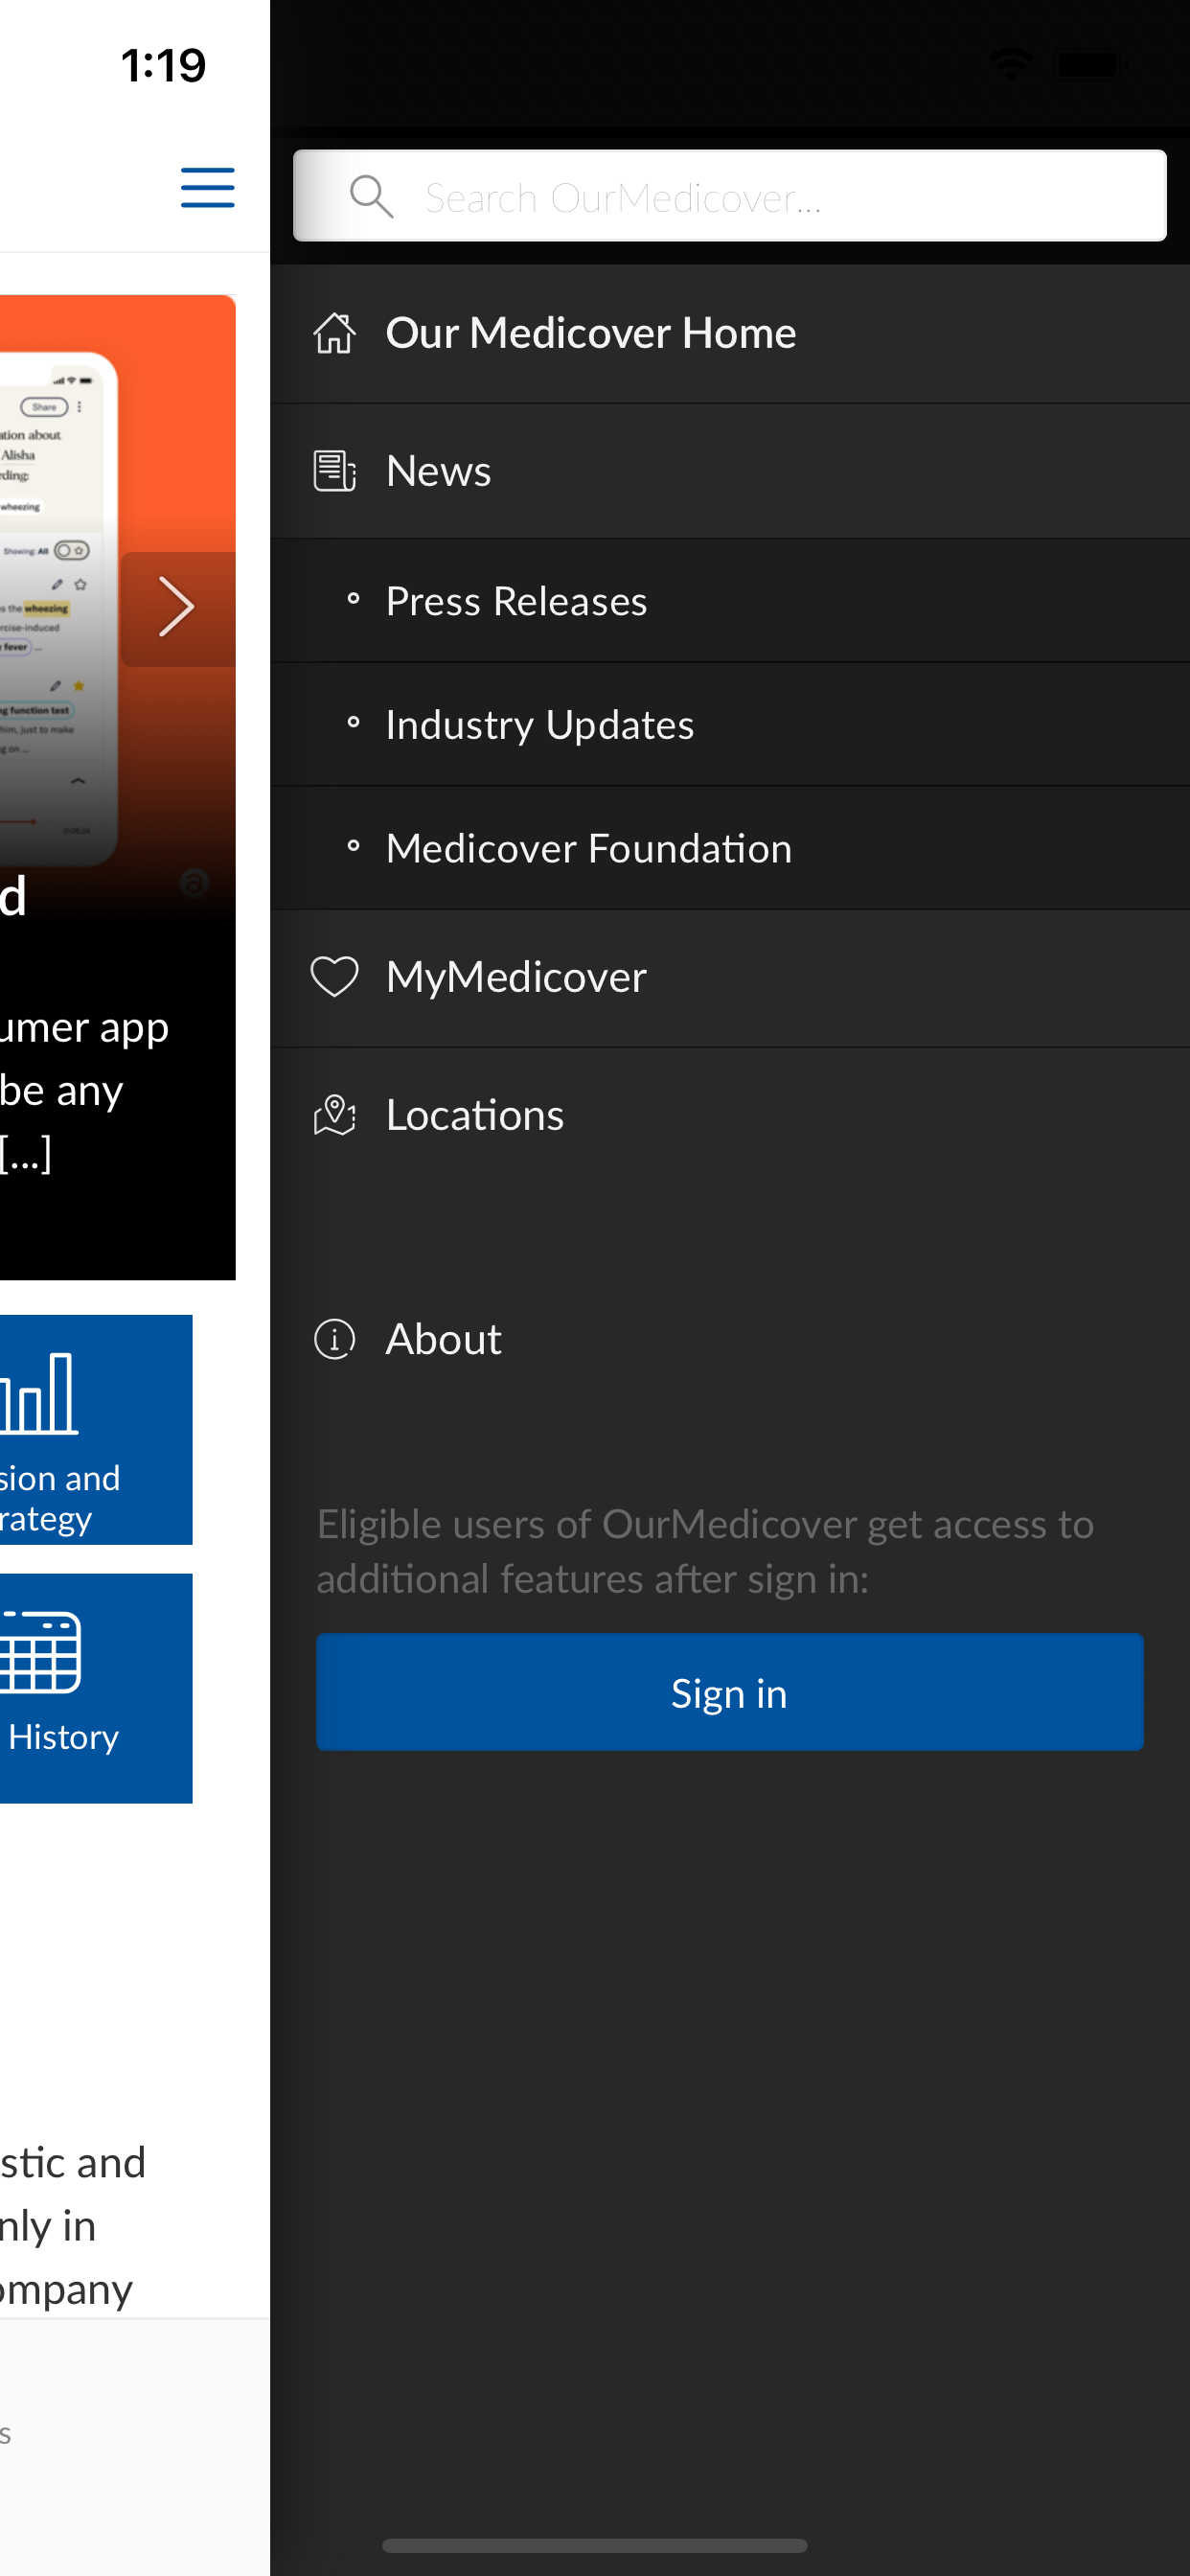
Task: Open Press Releases submenu item
Action: 729,601
